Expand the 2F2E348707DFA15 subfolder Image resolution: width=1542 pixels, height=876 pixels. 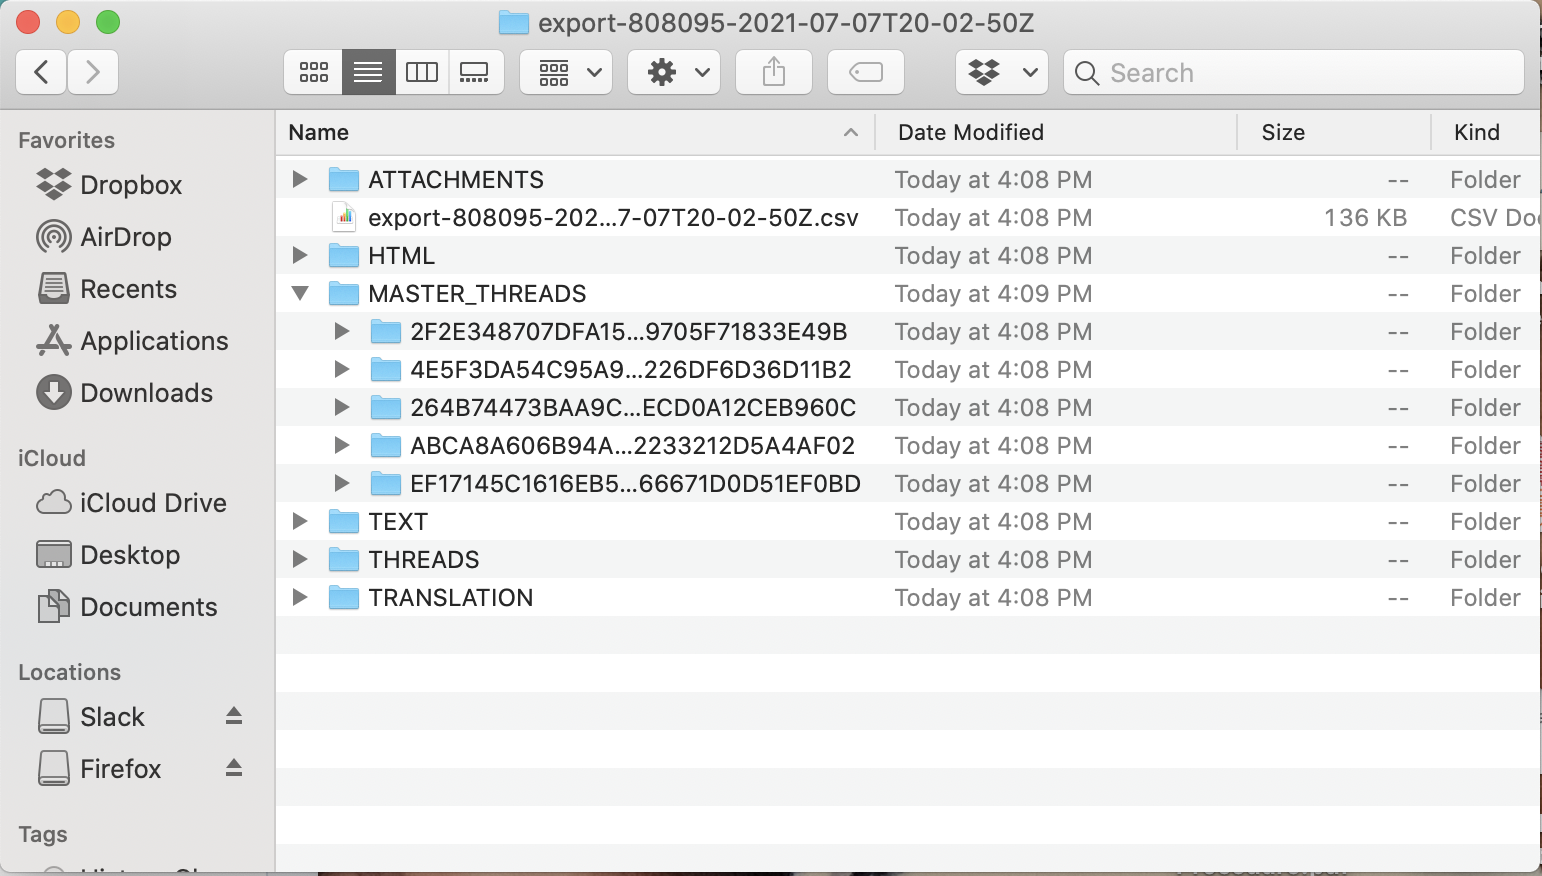pyautogui.click(x=341, y=331)
